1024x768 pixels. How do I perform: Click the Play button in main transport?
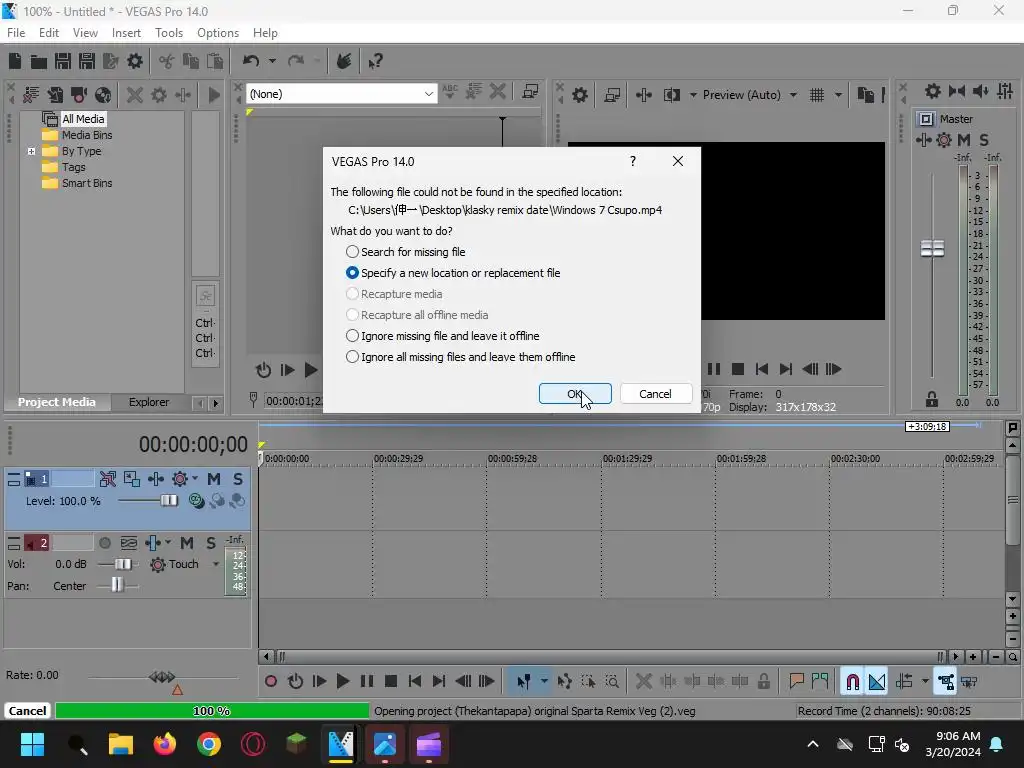coord(342,682)
